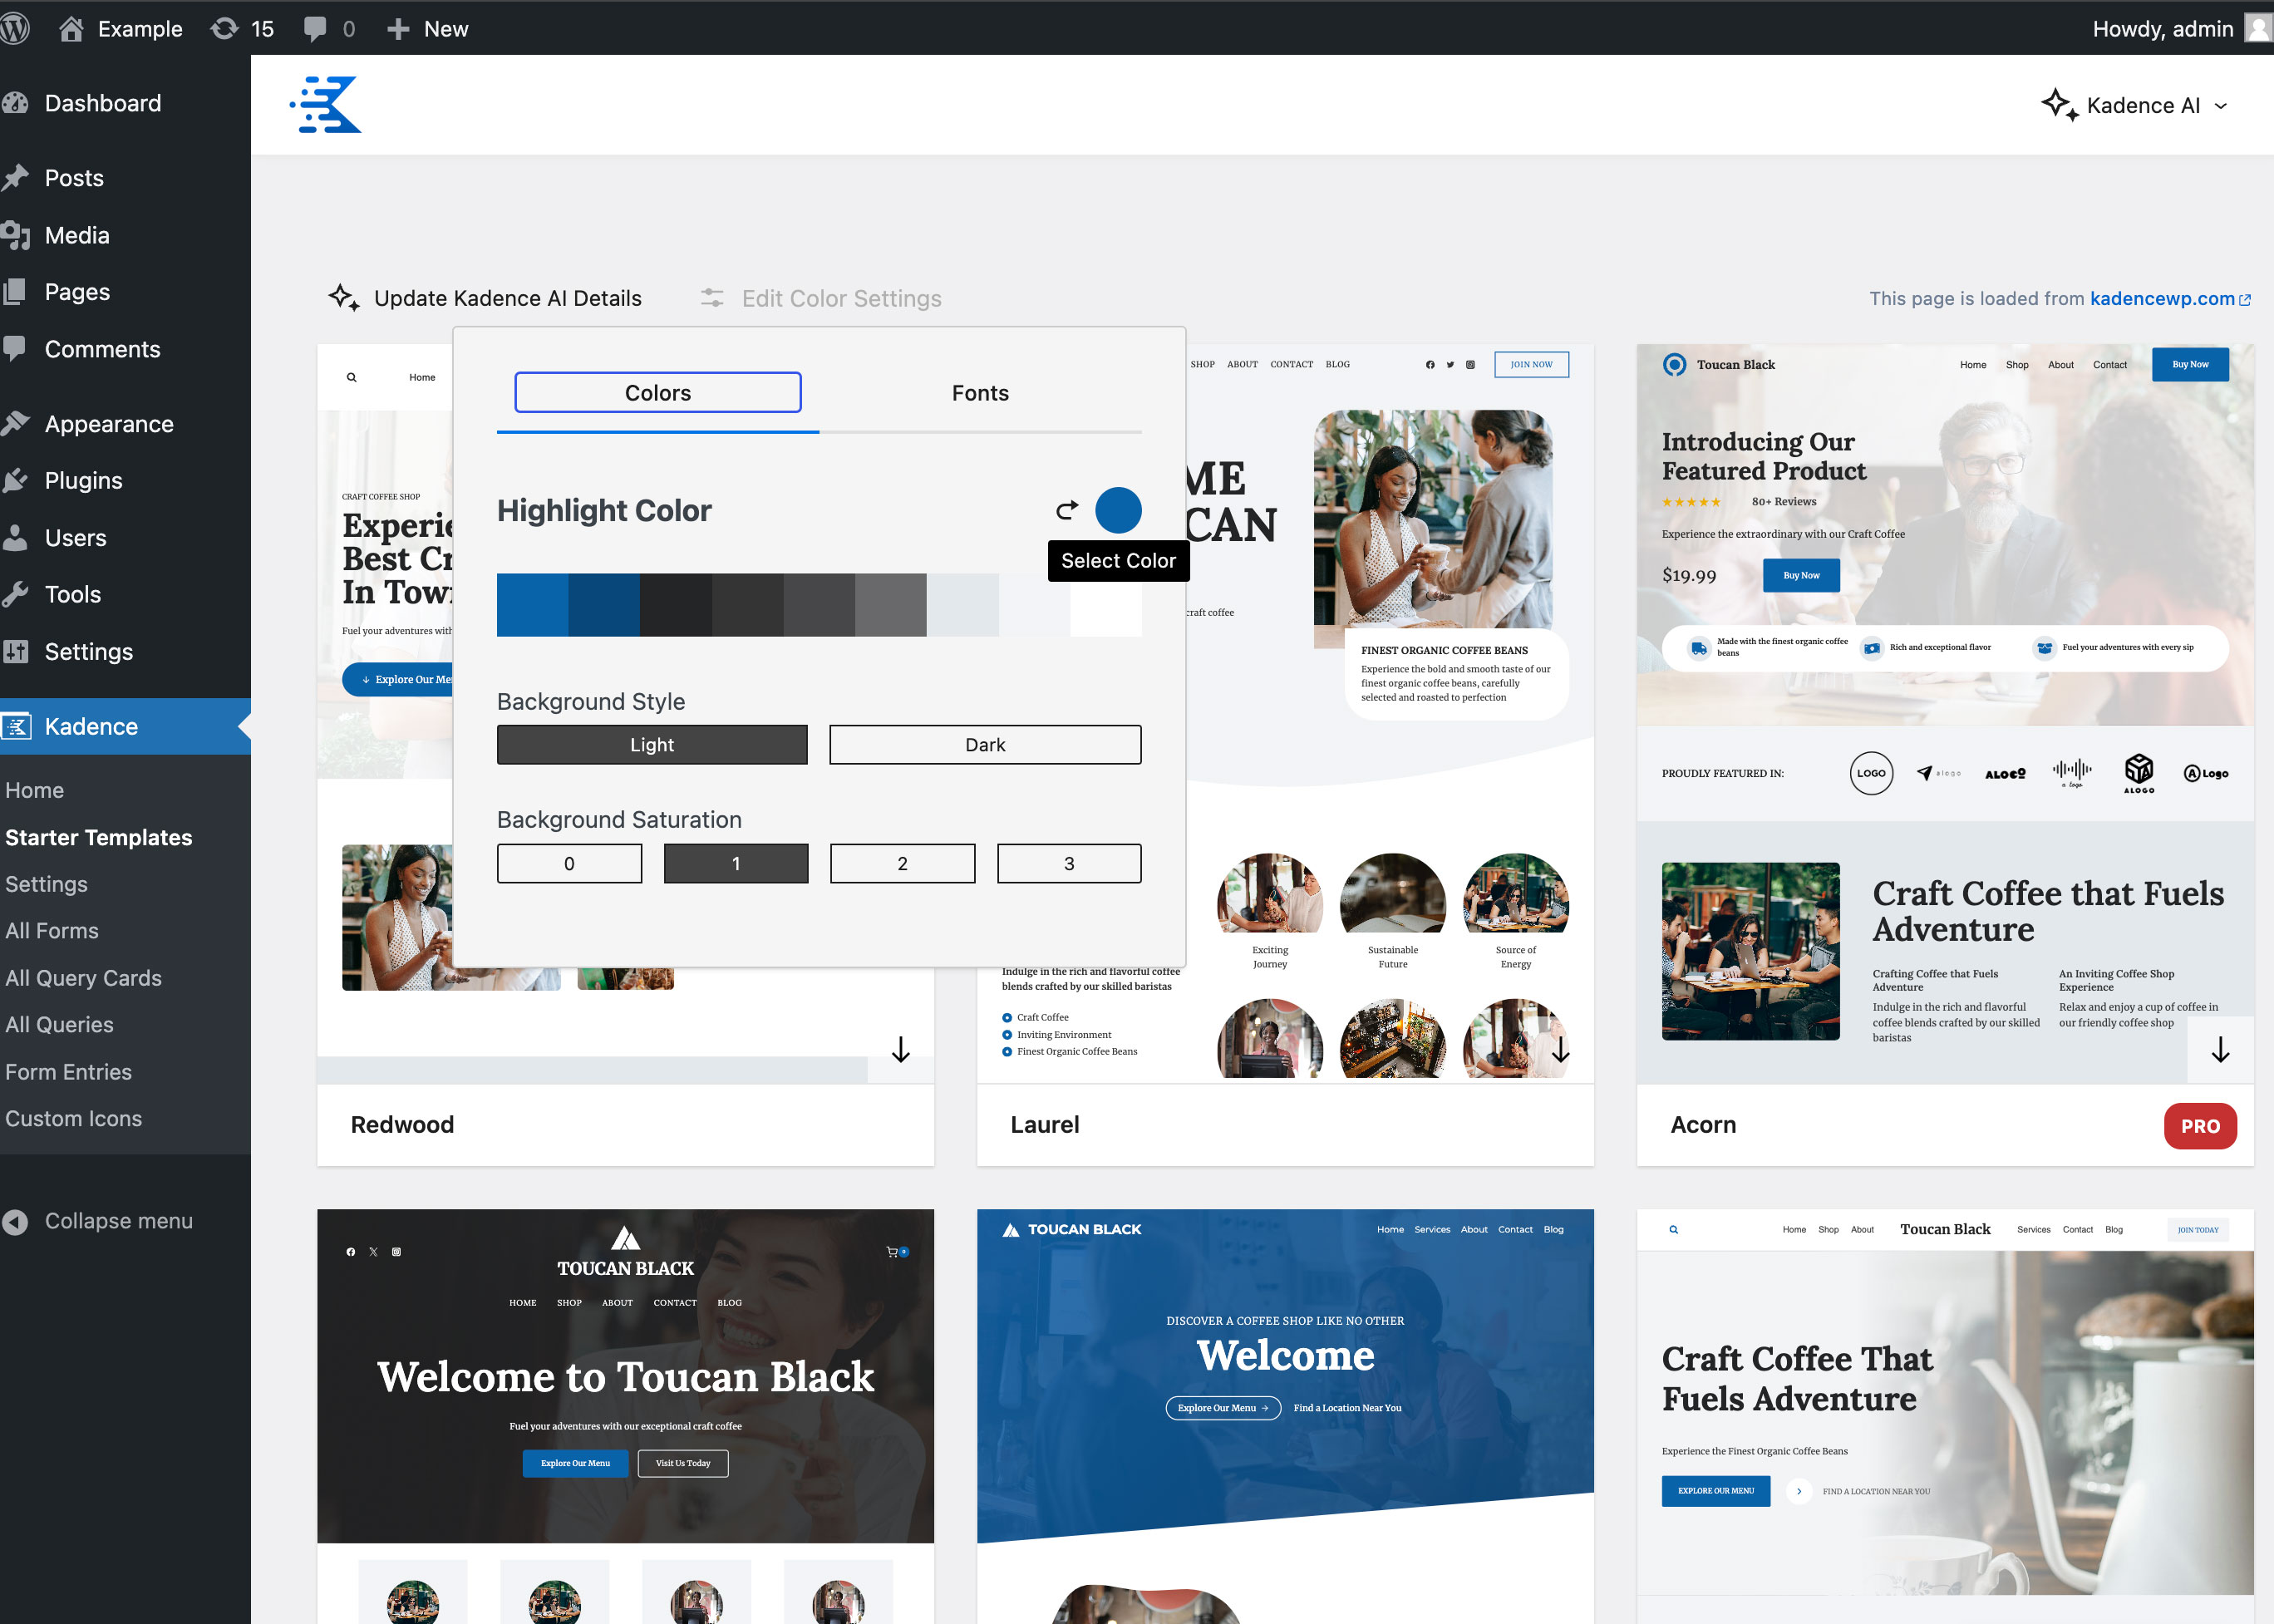
Task: Pick the blue Select Color circle
Action: (1120, 510)
